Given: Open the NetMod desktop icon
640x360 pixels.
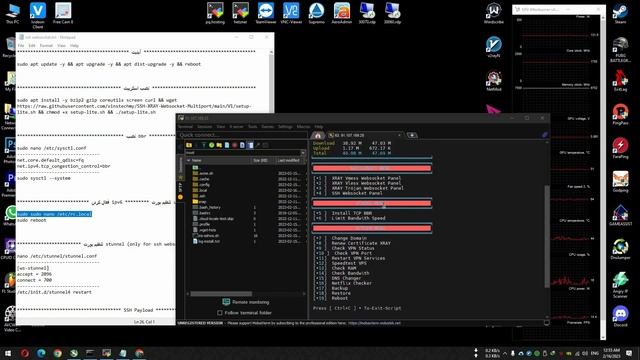Looking at the screenshot, I should pyautogui.click(x=493, y=80).
